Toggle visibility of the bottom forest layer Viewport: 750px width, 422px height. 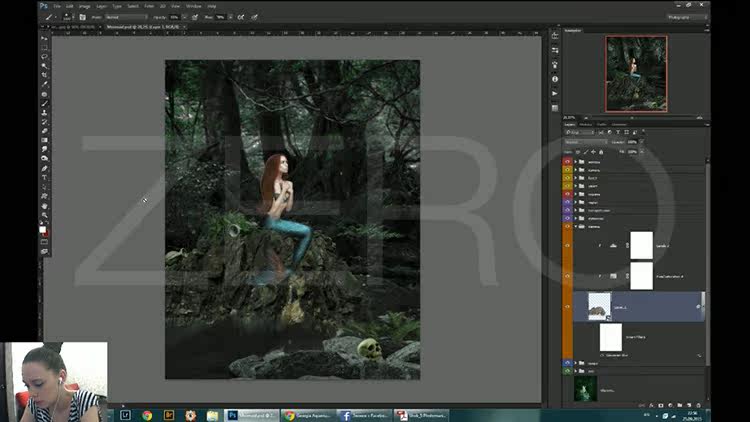pos(568,388)
